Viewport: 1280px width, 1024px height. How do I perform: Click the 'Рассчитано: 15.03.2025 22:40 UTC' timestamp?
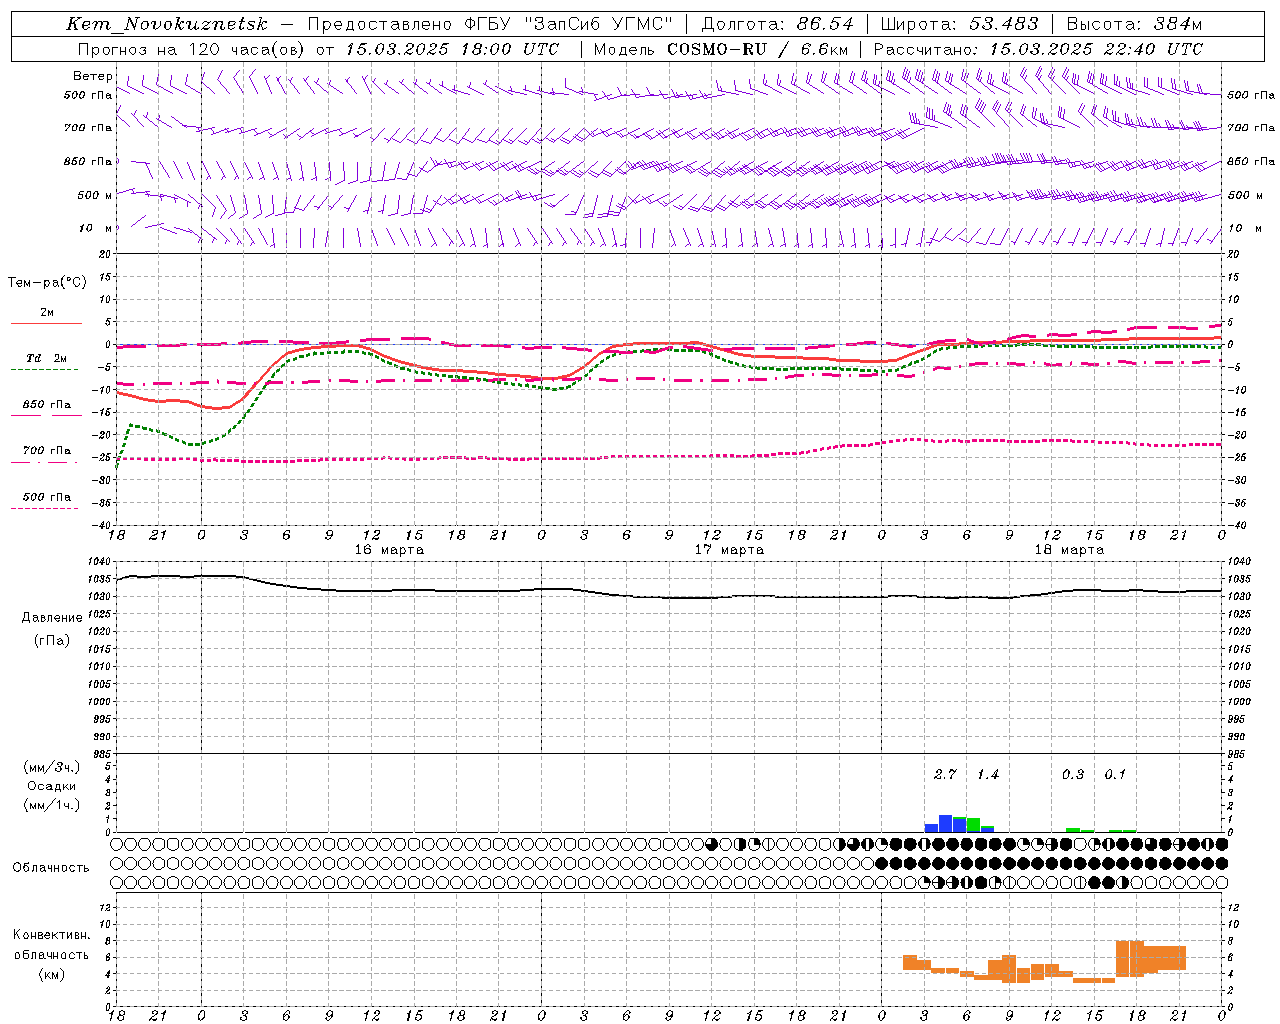click(1038, 49)
